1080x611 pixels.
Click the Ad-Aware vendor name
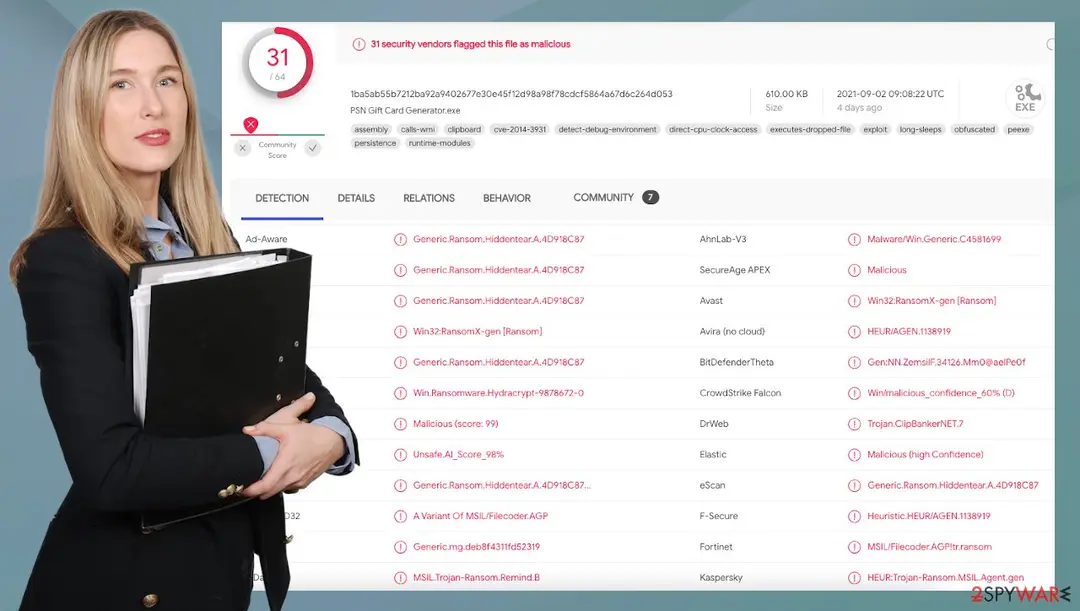pos(267,239)
